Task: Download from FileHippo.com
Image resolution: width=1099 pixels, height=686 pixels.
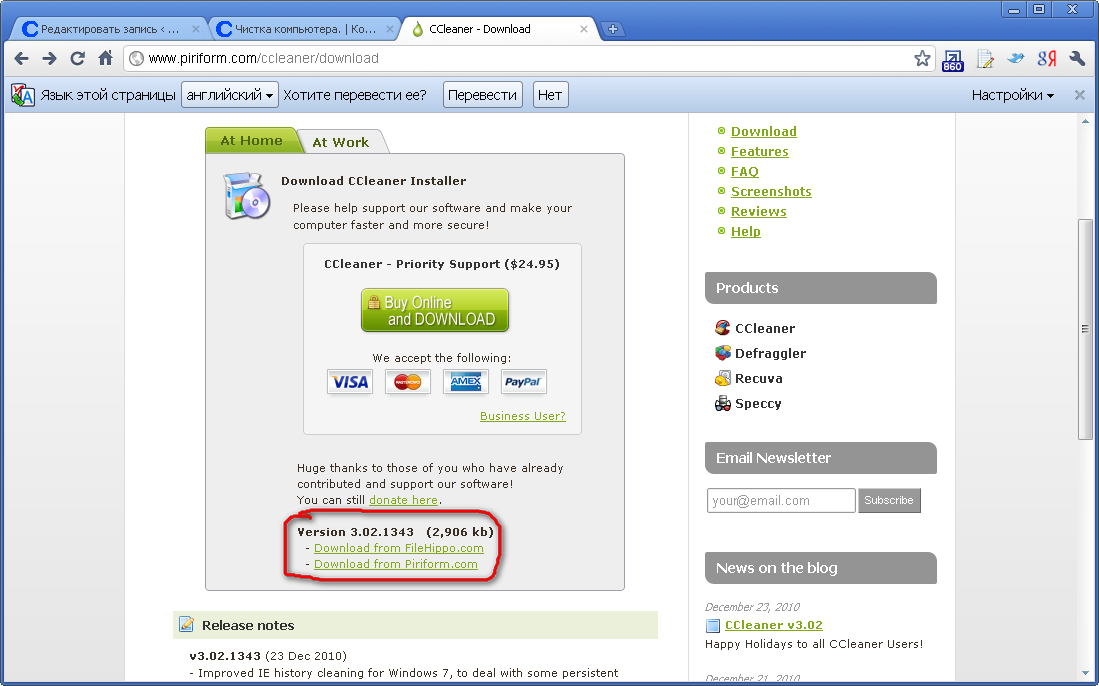Action: point(399,548)
